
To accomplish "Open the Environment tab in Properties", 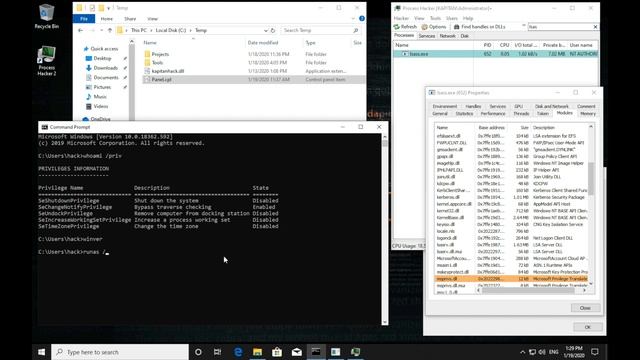I will tap(444, 106).
